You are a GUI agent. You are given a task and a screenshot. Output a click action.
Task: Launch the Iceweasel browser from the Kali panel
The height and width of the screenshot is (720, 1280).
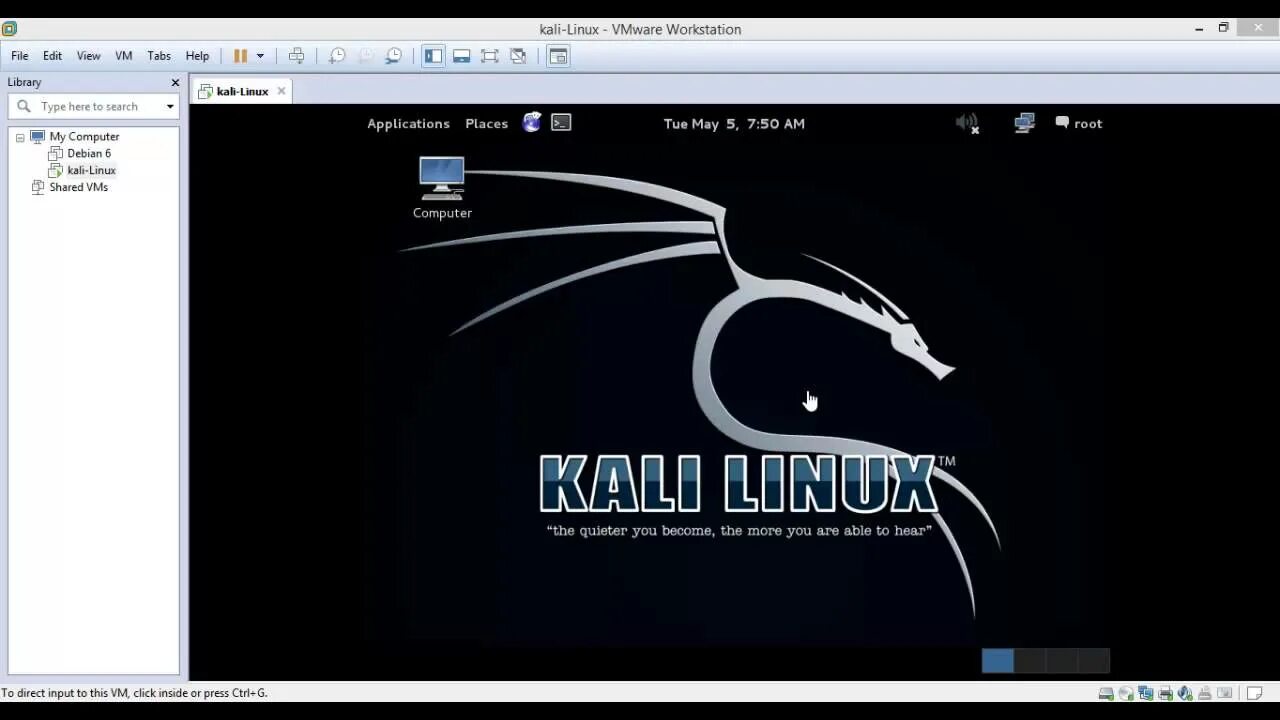532,122
